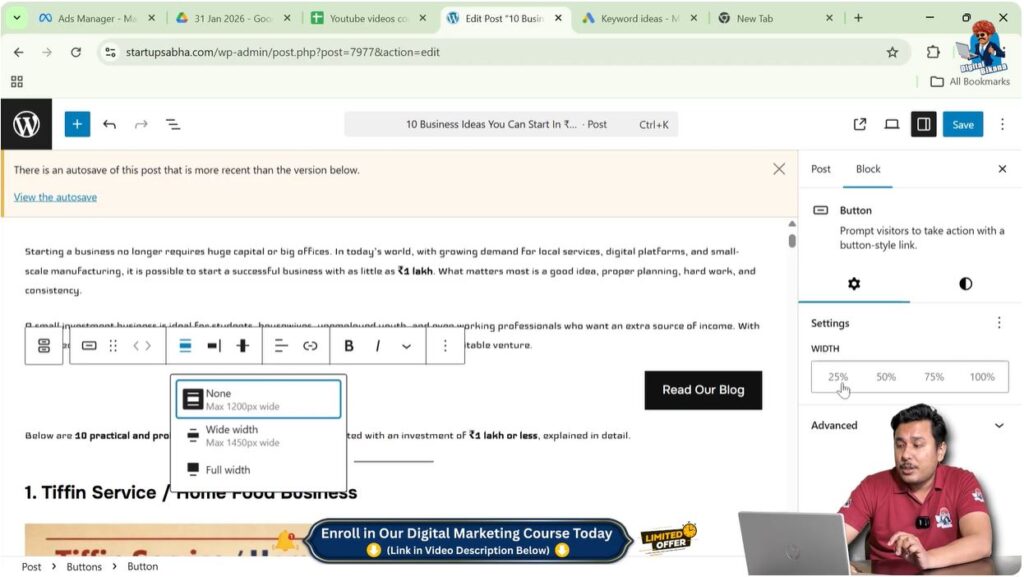
Task: Open the block inserter with the plus icon
Action: point(77,124)
